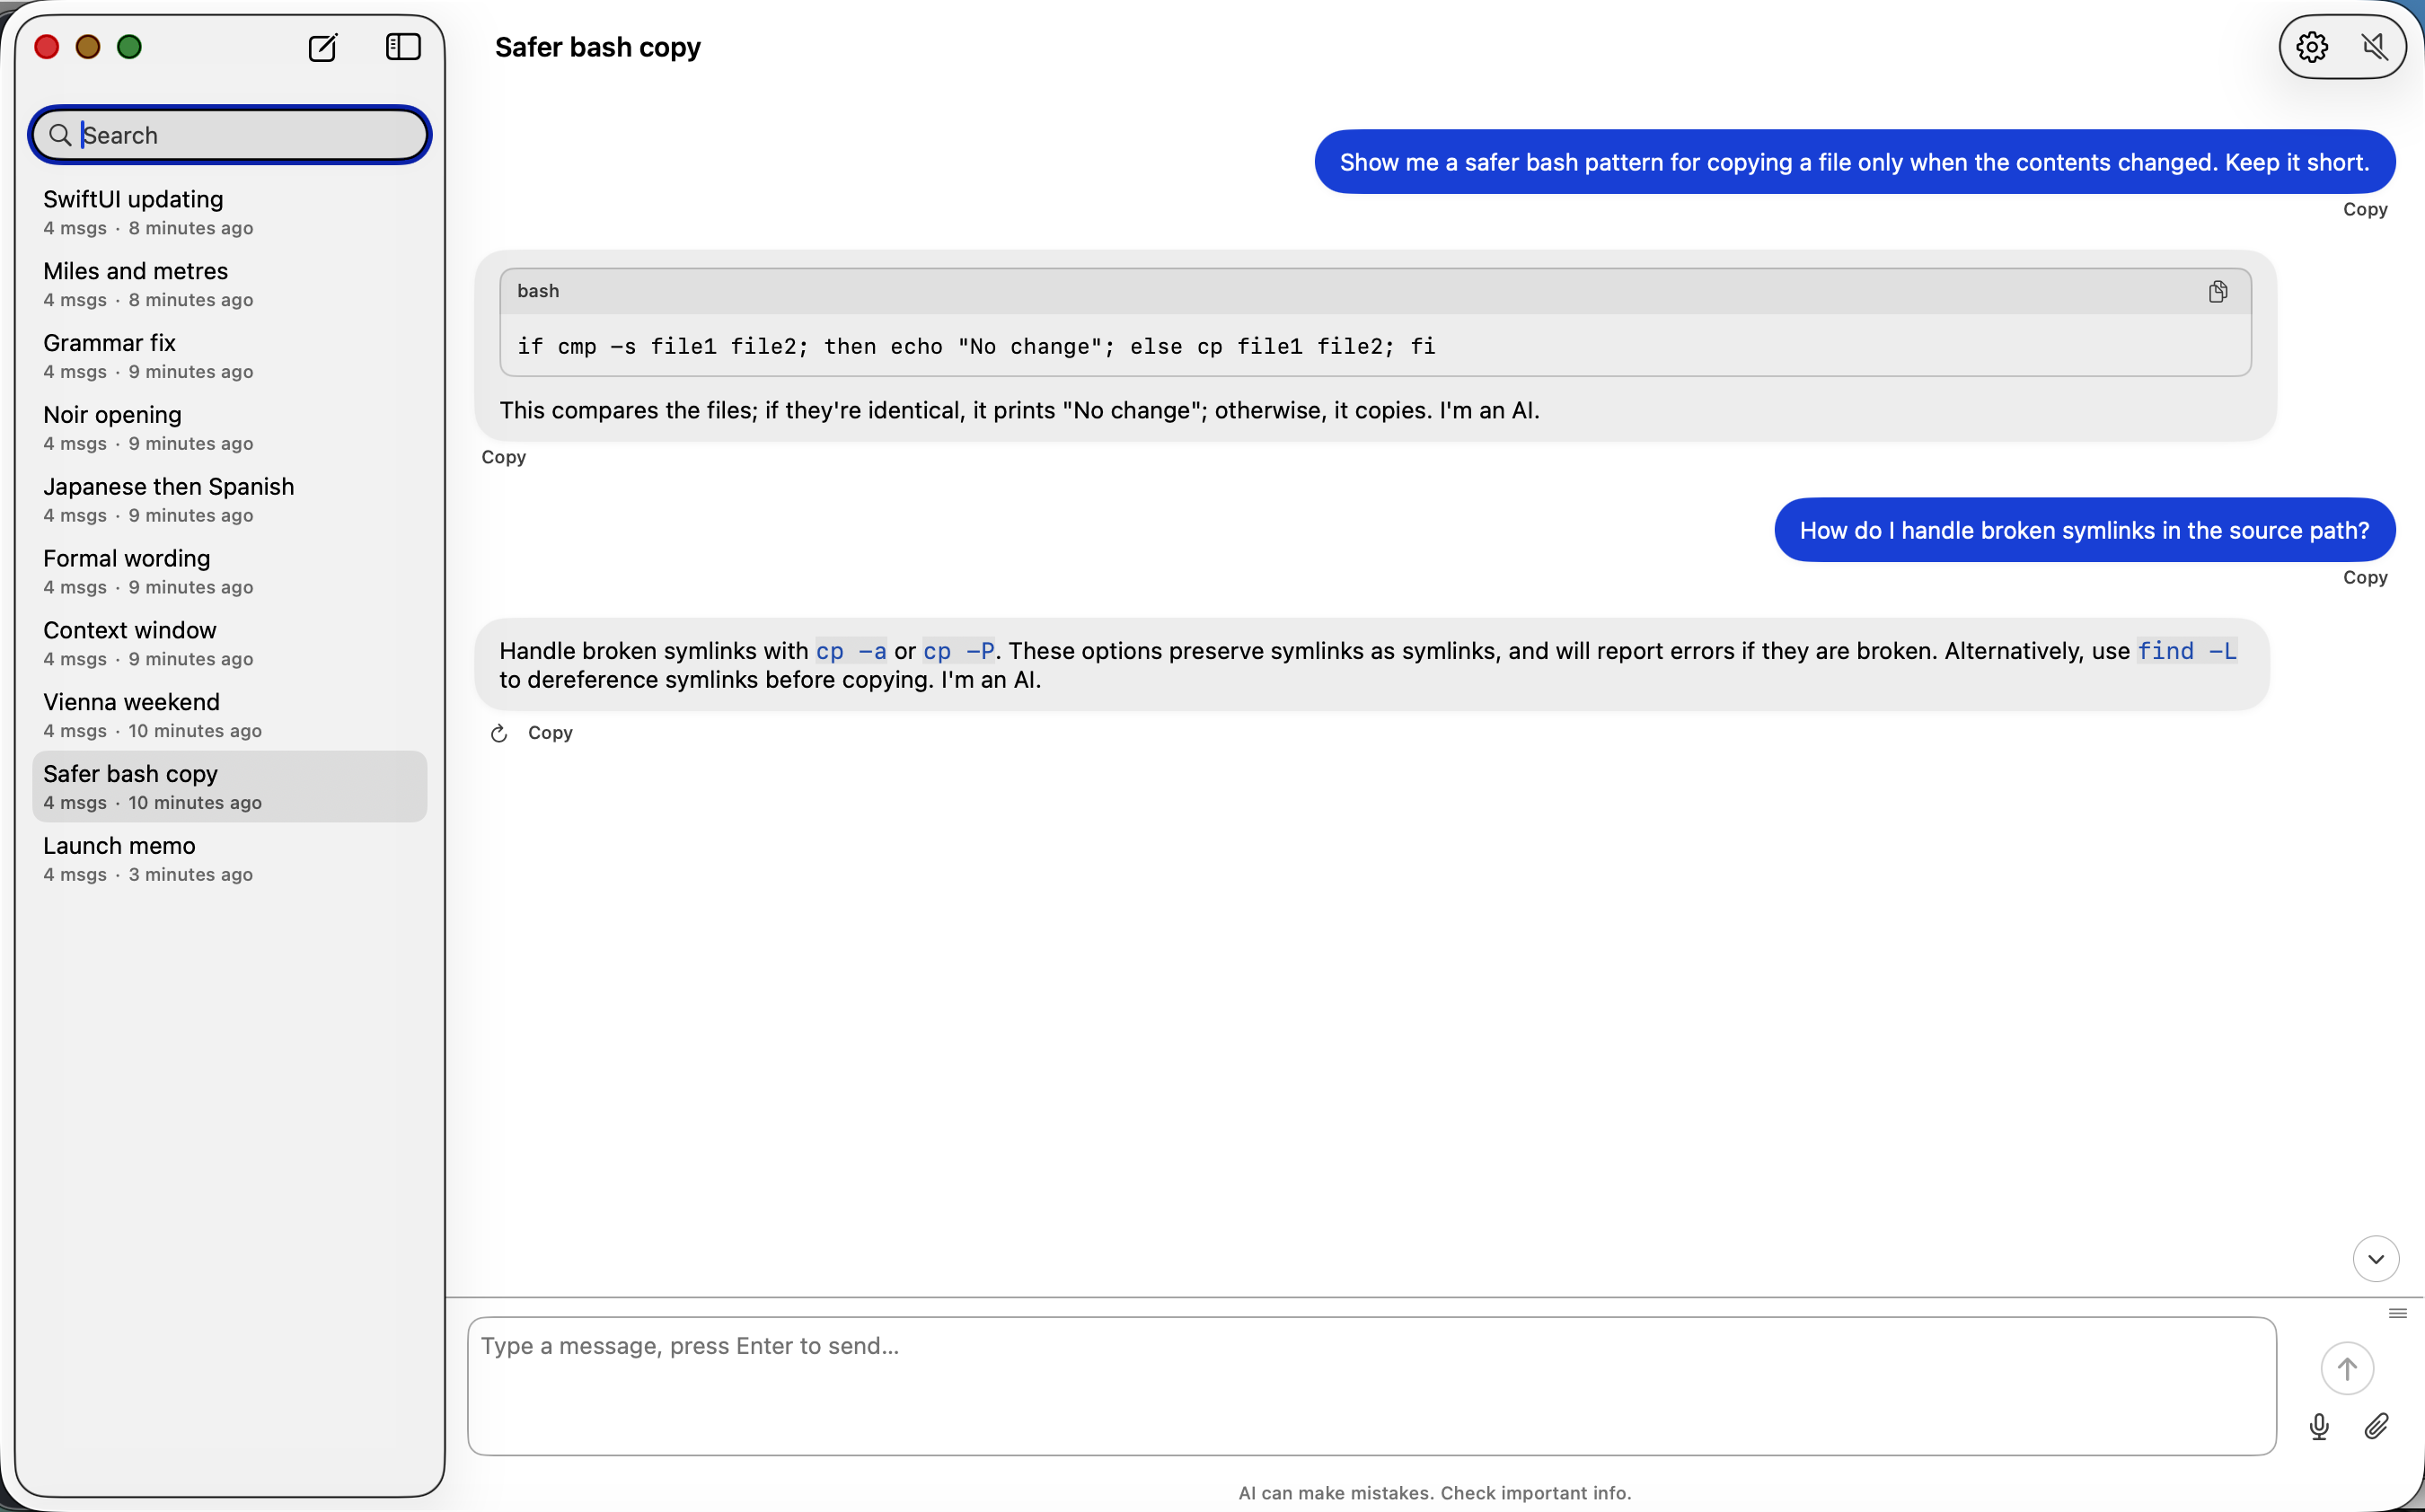Copy code with the bash block clipboard icon
Viewport: 2425px width, 1512px height.
pyautogui.click(x=2217, y=291)
